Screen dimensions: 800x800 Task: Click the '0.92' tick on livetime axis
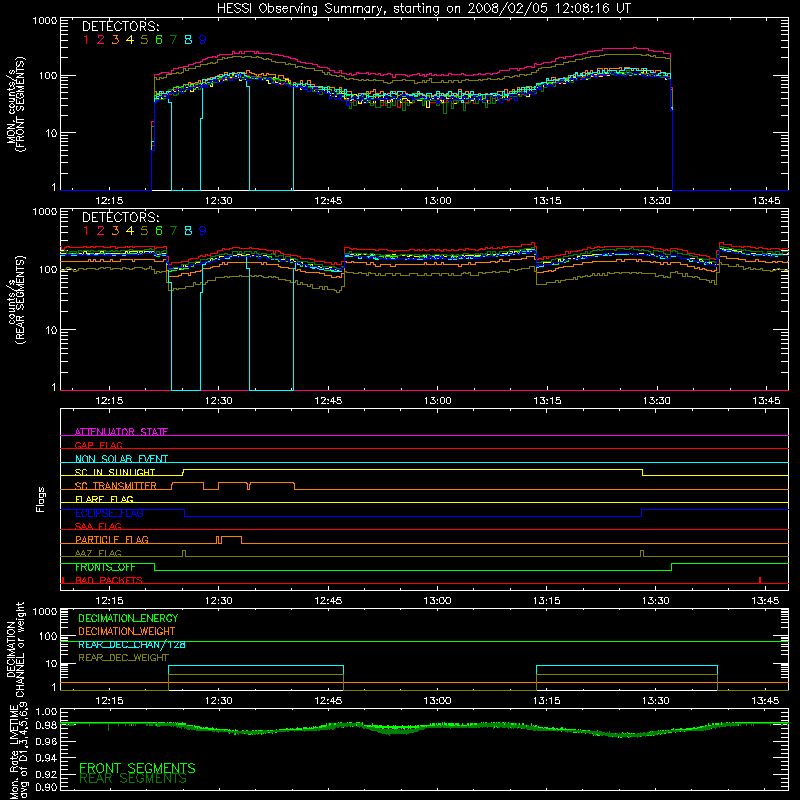[46, 774]
